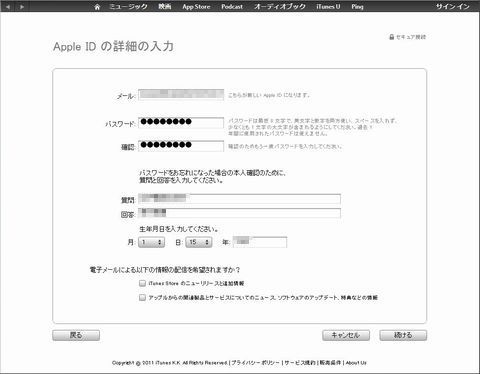Open the ミュージック store tab
Screen dimensions: 480x374
tap(128, 7)
